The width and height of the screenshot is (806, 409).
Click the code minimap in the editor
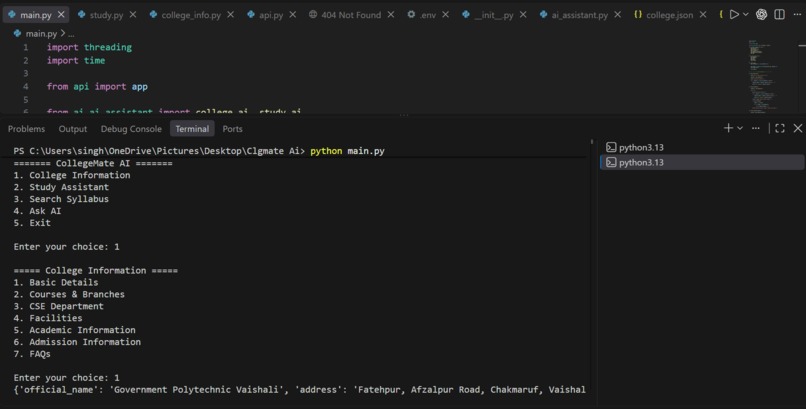[x=764, y=77]
